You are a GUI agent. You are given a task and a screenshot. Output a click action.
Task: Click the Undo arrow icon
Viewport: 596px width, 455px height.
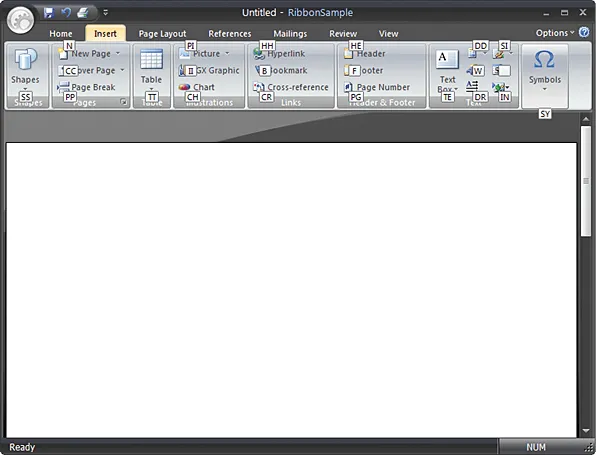coord(66,13)
